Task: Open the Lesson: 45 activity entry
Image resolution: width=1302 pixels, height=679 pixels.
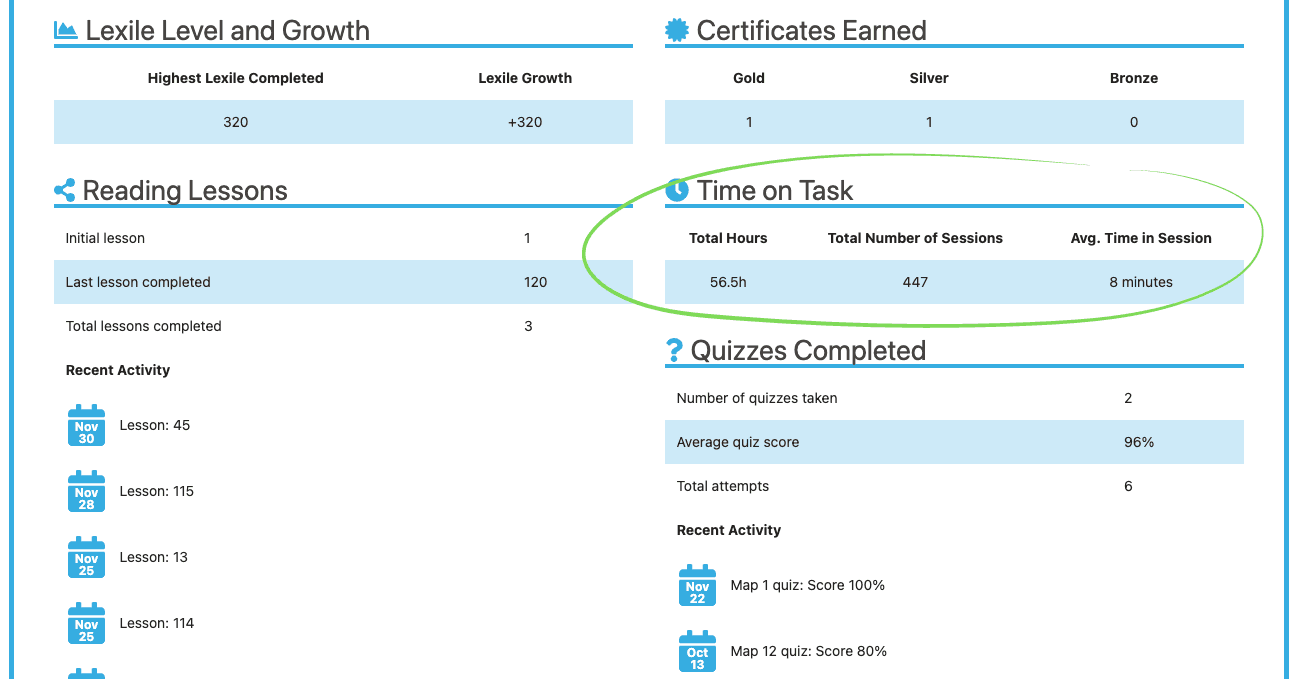Action: 153,425
